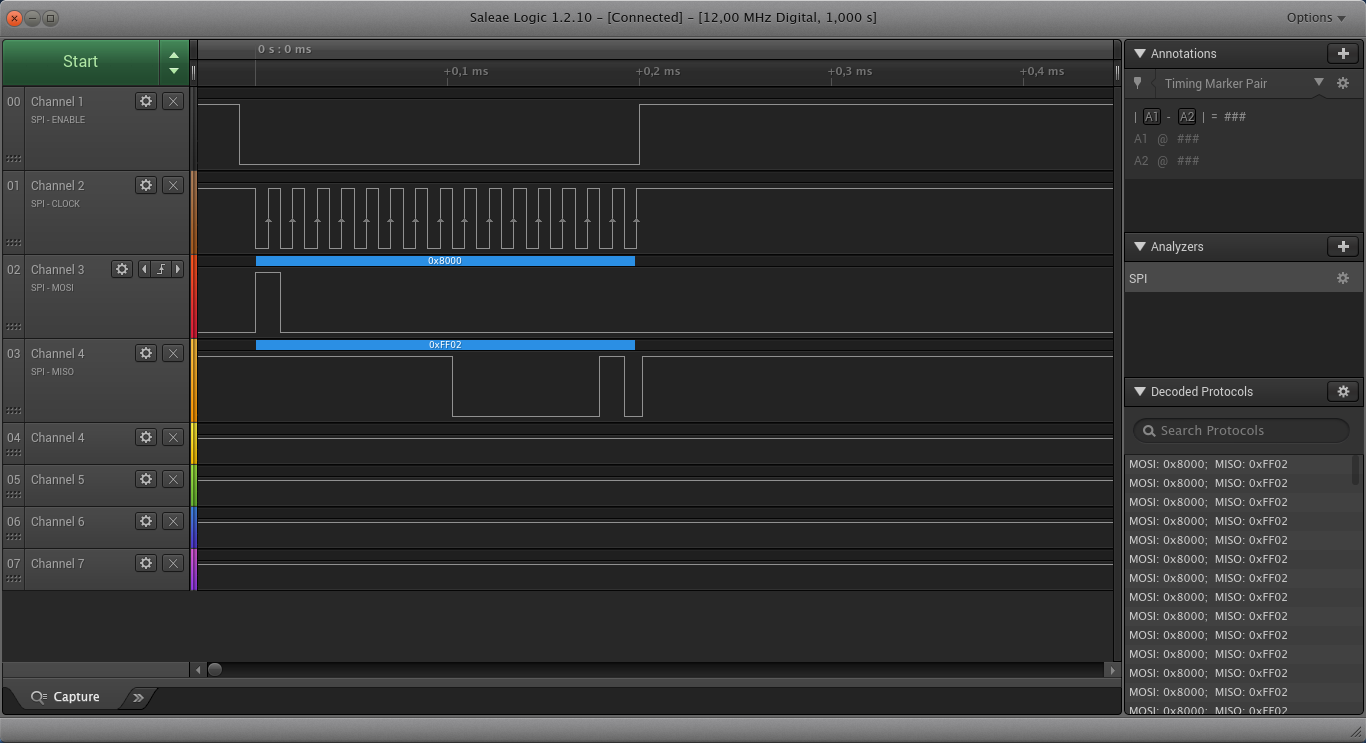Click the 0x8000 MOSI decoded bubble

pos(445,261)
